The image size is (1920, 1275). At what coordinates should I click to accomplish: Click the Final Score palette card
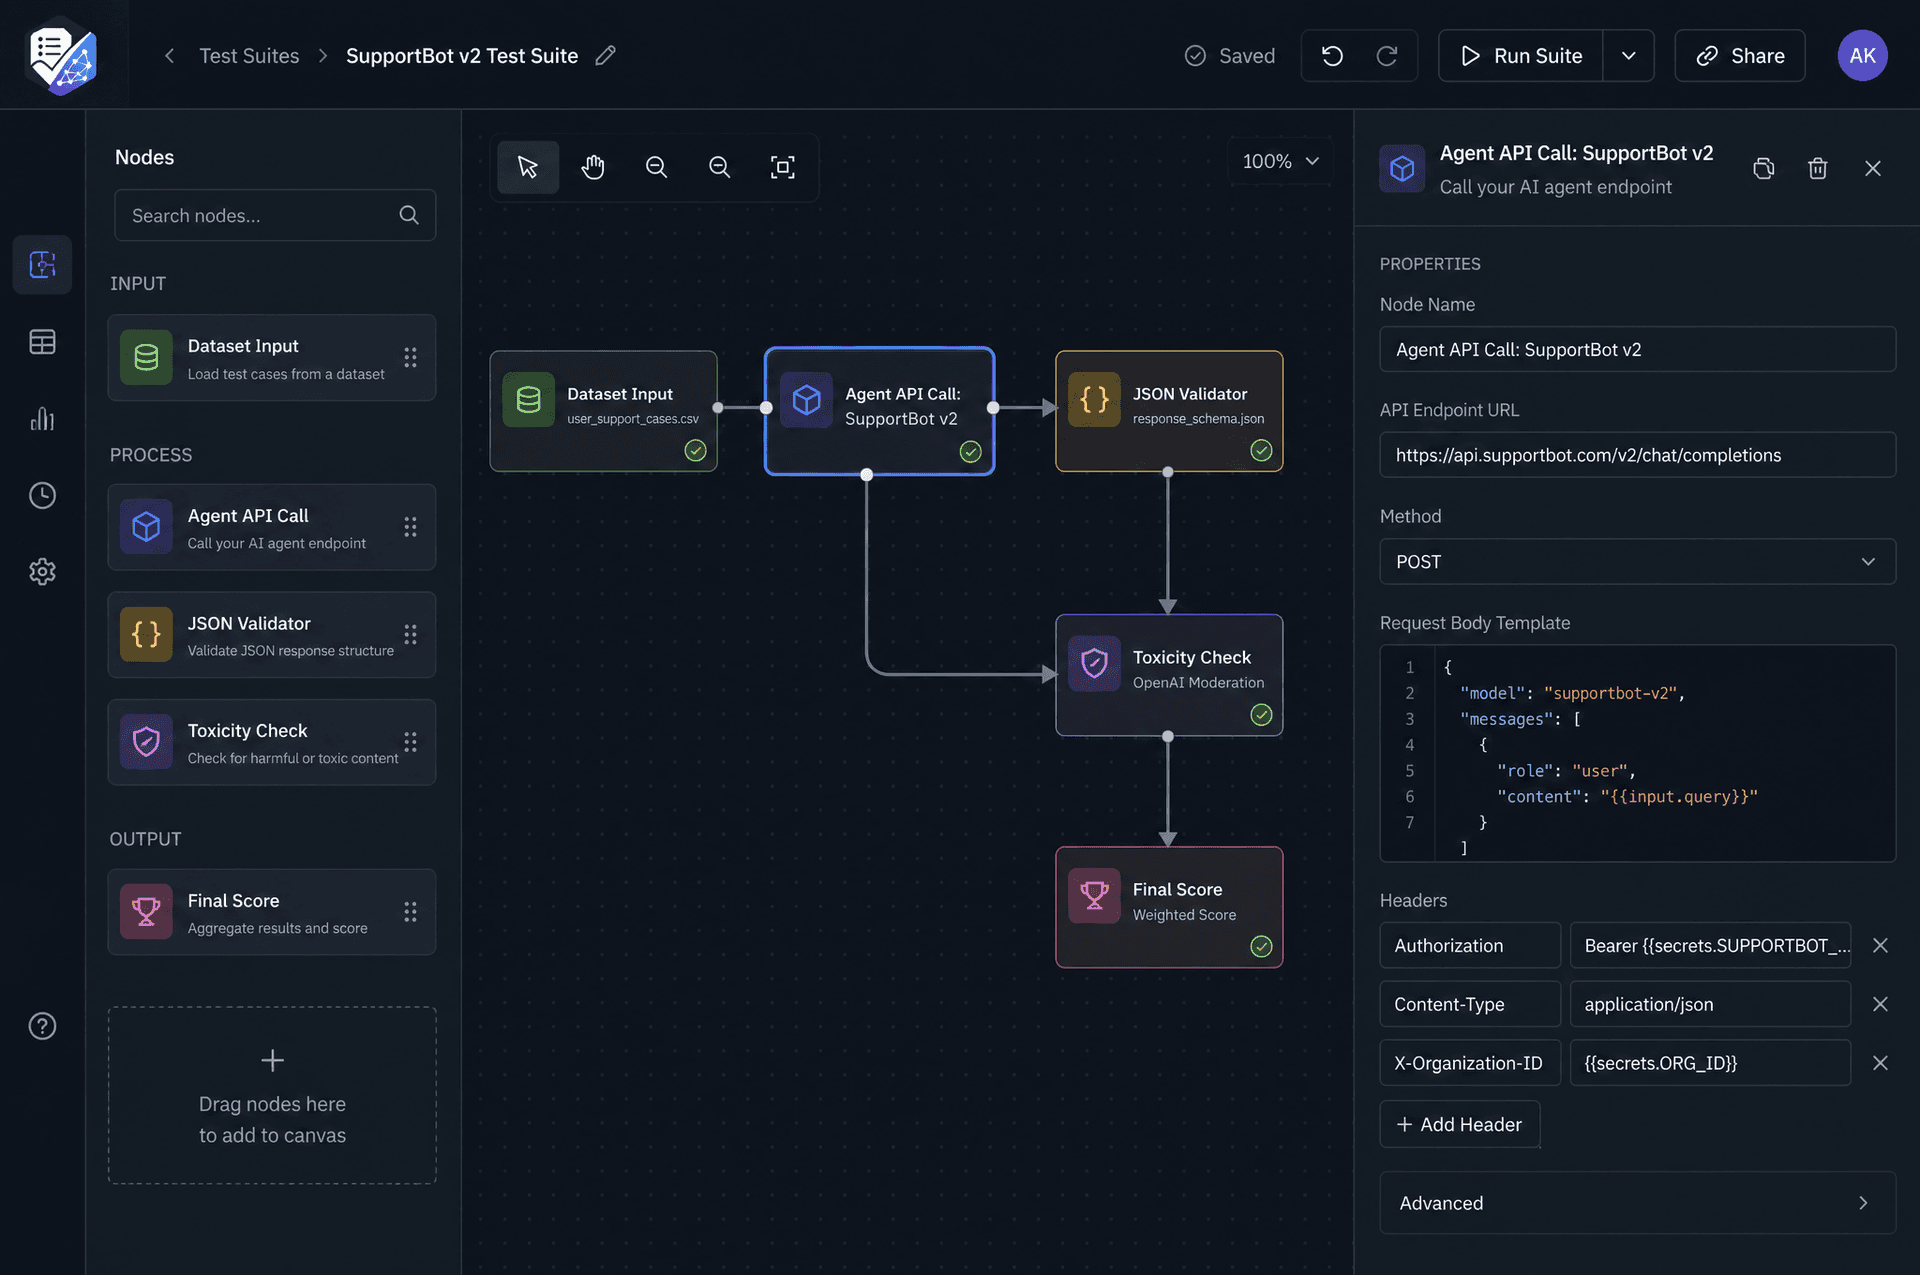[x=272, y=912]
